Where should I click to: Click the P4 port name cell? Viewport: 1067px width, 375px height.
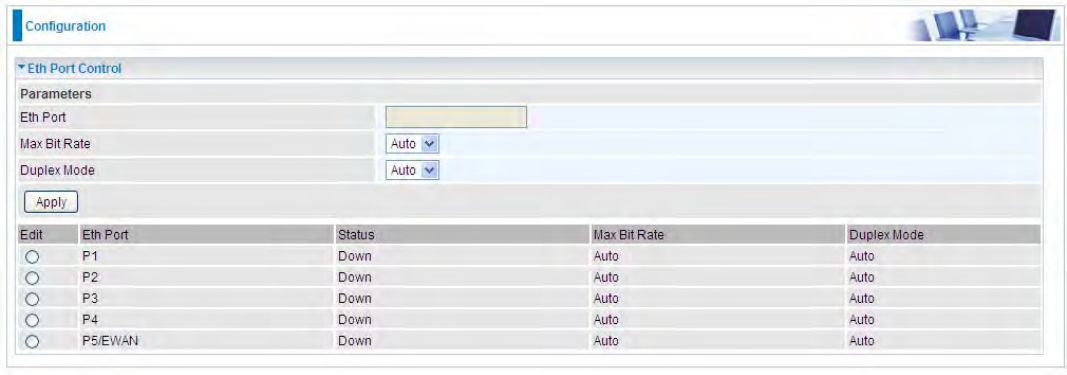91,319
